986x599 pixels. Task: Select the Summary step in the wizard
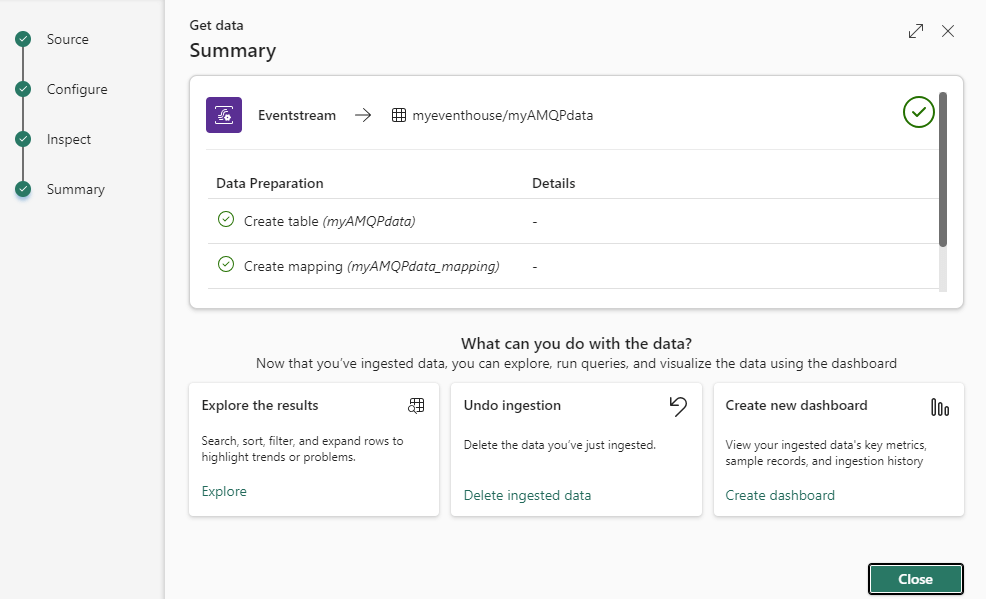75,189
